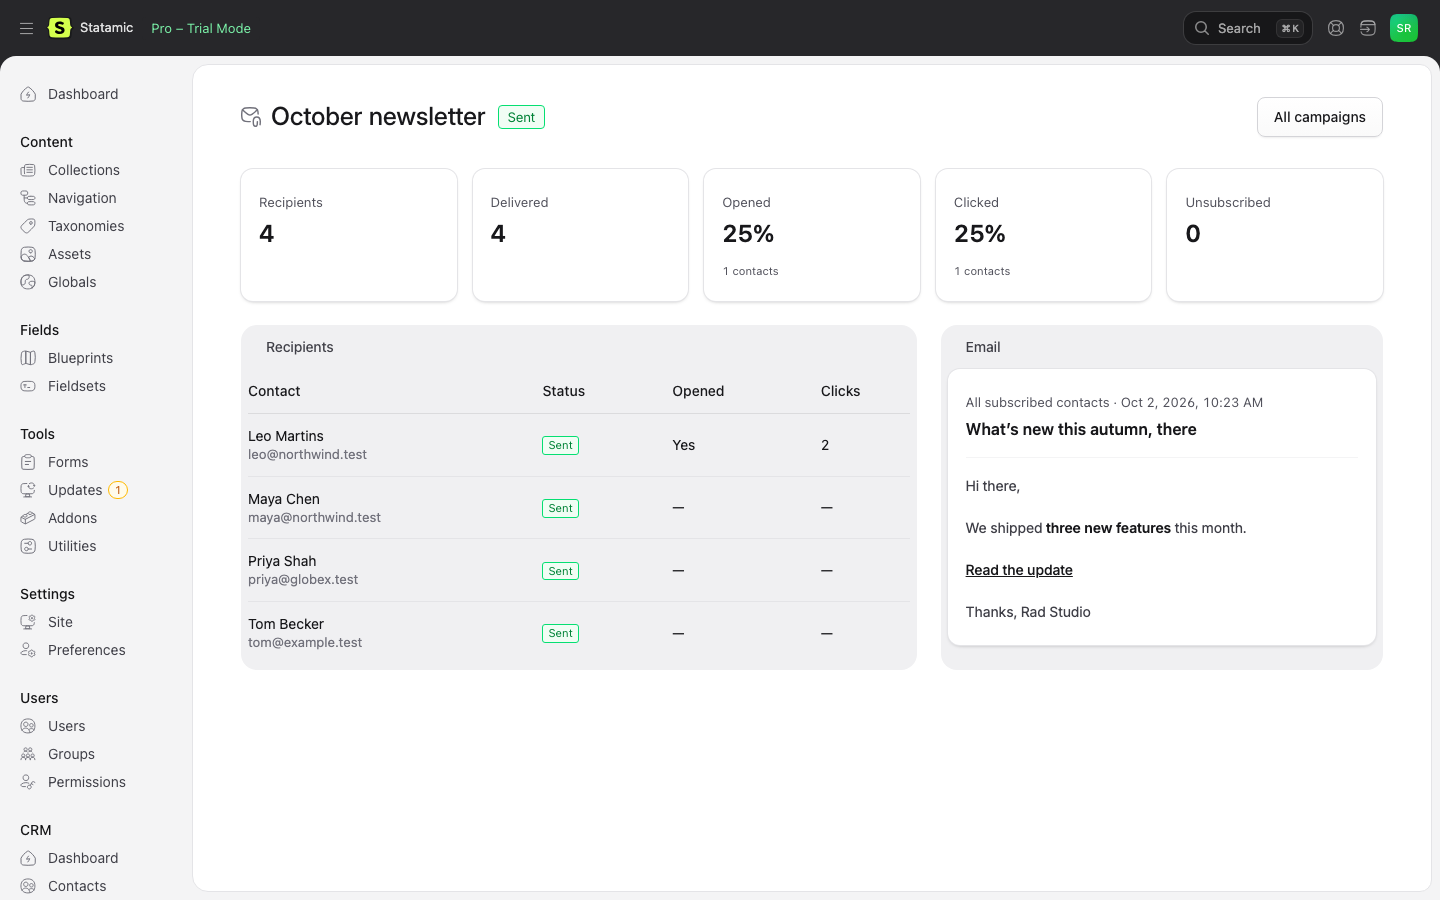This screenshot has width=1440, height=900.
Task: Go to Navigation in the sidebar
Action: coord(82,198)
